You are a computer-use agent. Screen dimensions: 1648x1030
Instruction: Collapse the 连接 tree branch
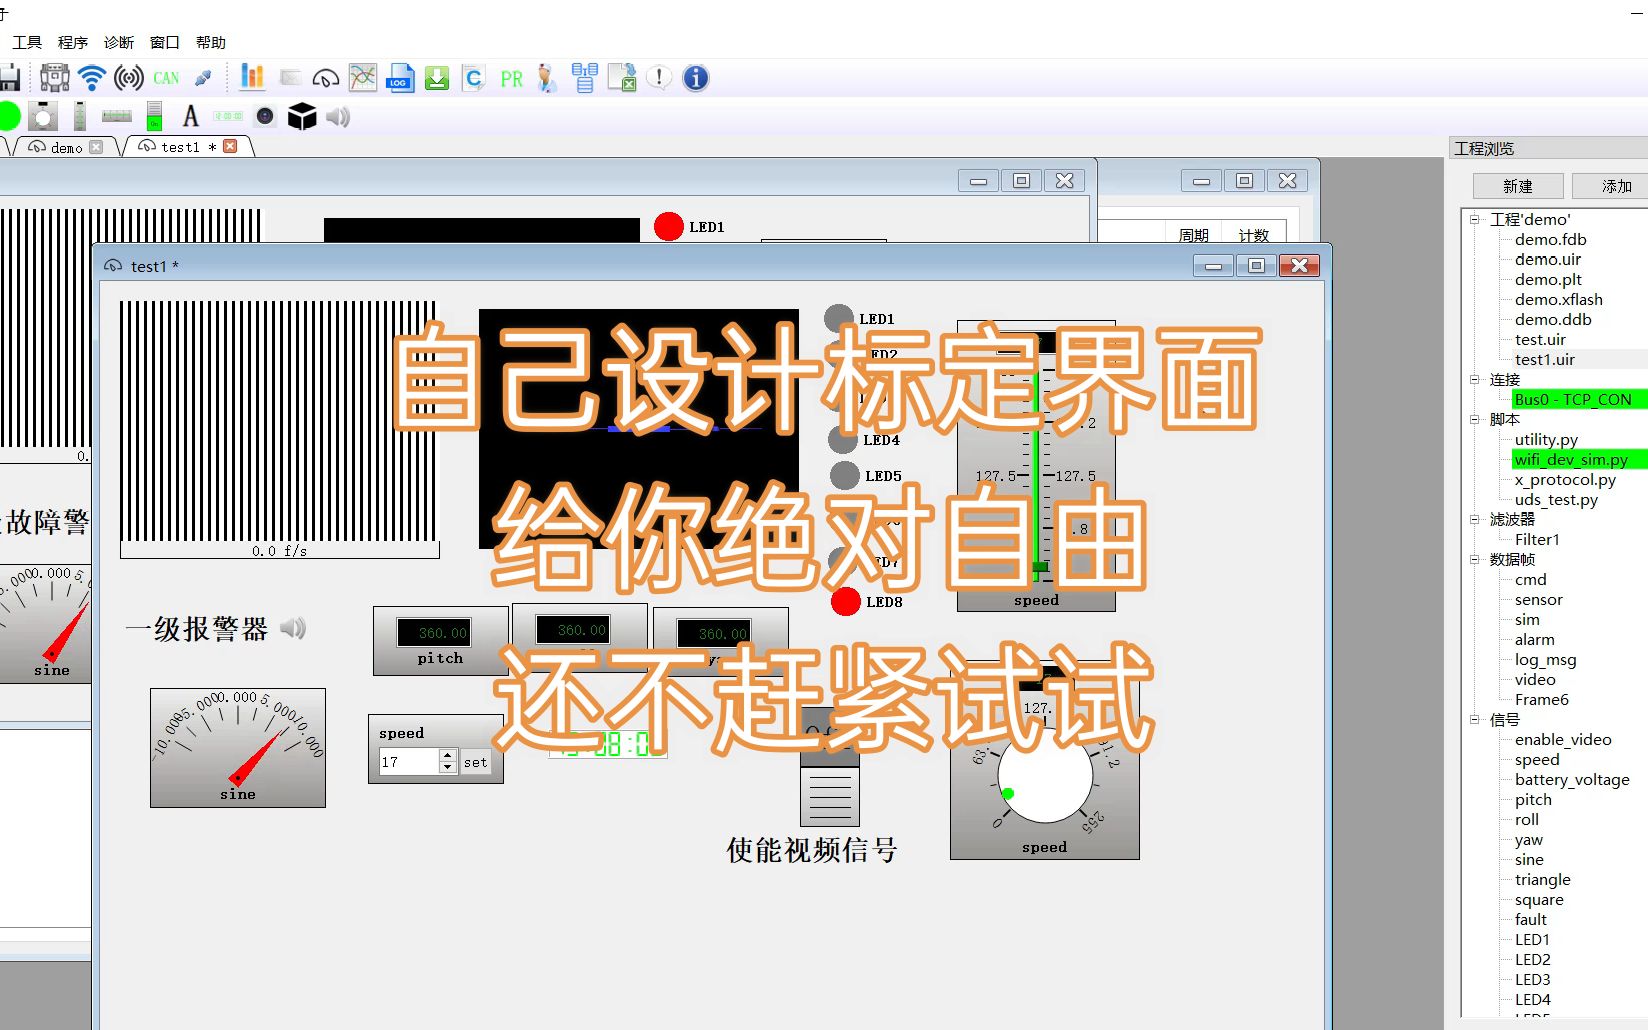coord(1477,379)
